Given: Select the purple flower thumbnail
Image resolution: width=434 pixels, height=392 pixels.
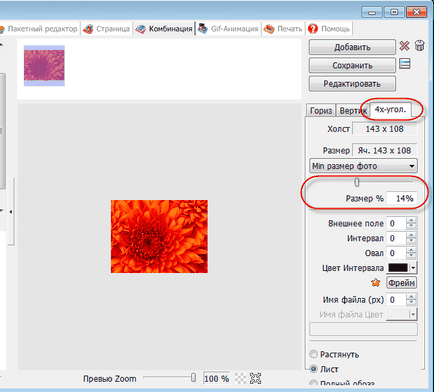Looking at the screenshot, I should 44,66.
